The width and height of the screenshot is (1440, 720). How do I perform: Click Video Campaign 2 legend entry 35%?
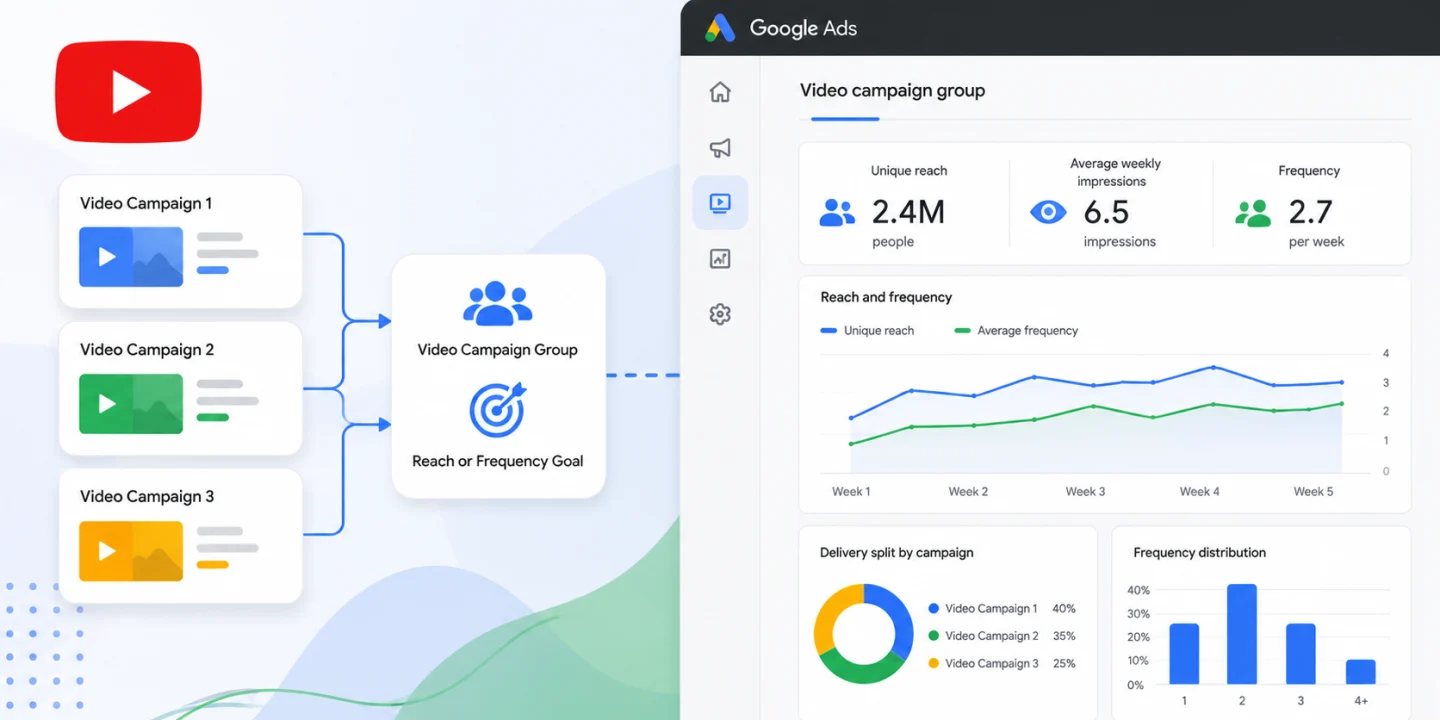point(1002,636)
